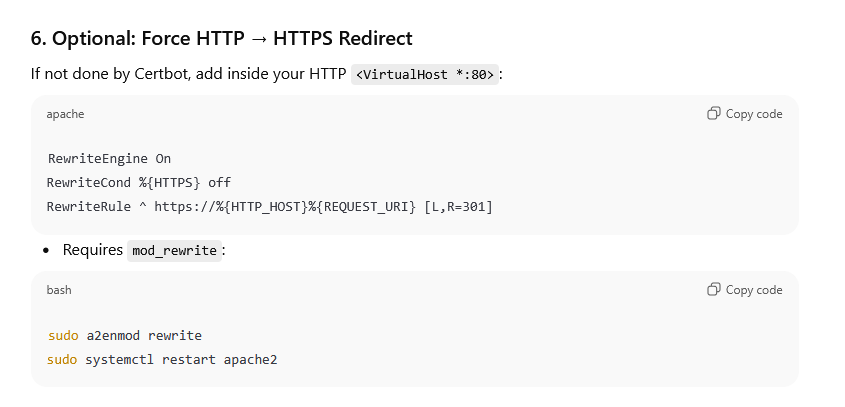Viewport: 845px width, 407px height.
Task: Click the [L,R=301] flags in RewriteRule
Action: tap(458, 206)
